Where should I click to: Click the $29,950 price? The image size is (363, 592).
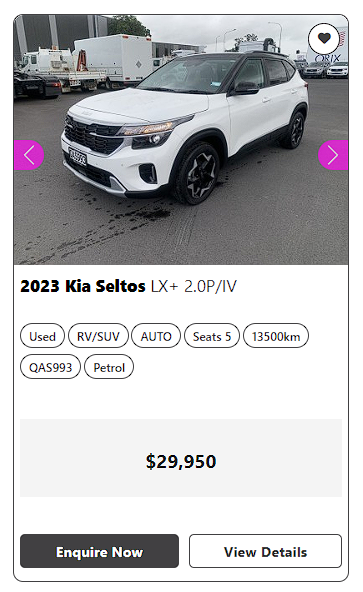pyautogui.click(x=181, y=461)
